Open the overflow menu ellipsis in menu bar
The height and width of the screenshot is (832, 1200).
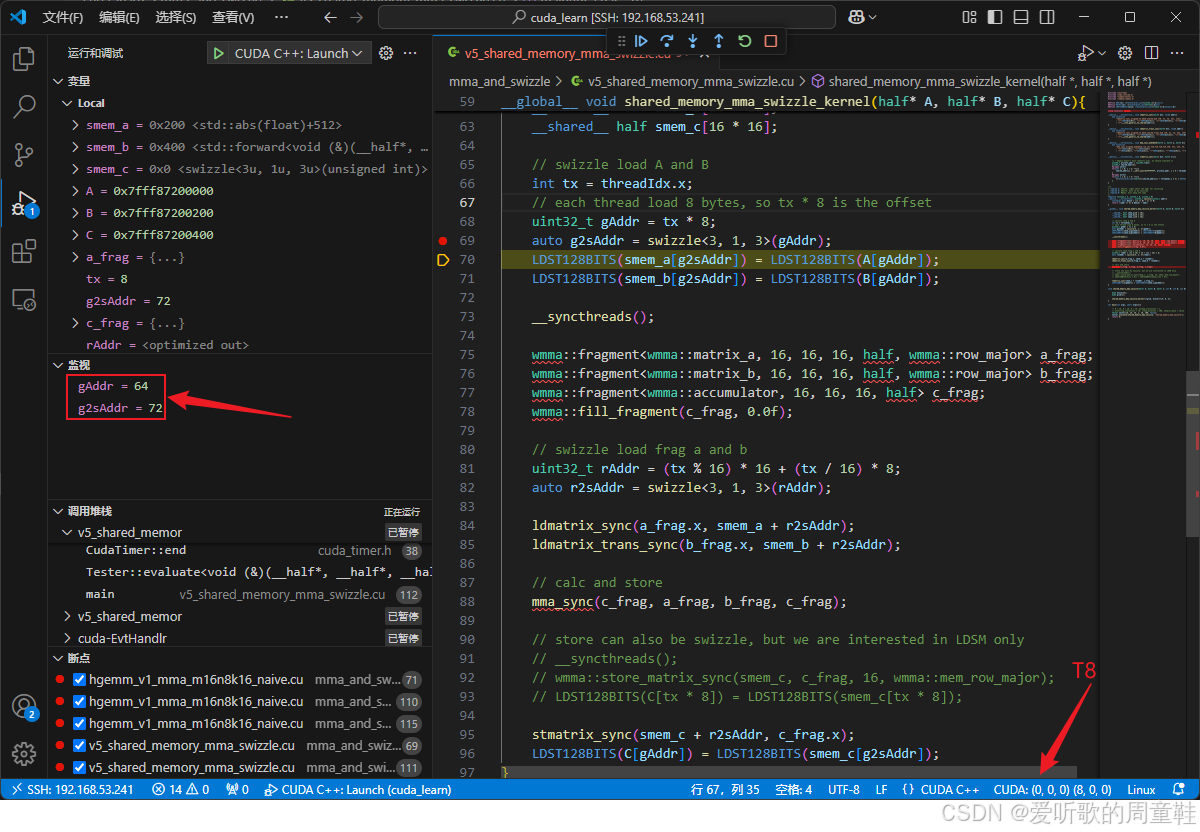tap(281, 17)
